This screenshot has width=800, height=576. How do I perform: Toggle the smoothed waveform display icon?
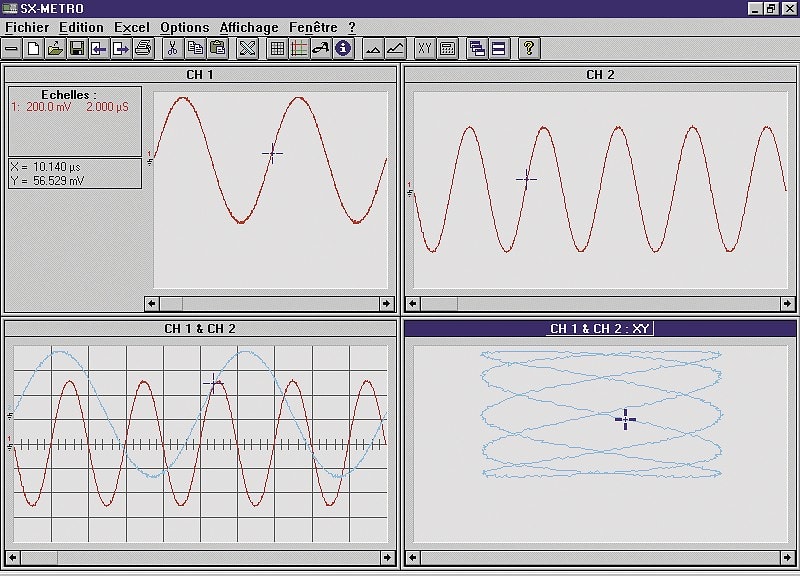(x=394, y=48)
